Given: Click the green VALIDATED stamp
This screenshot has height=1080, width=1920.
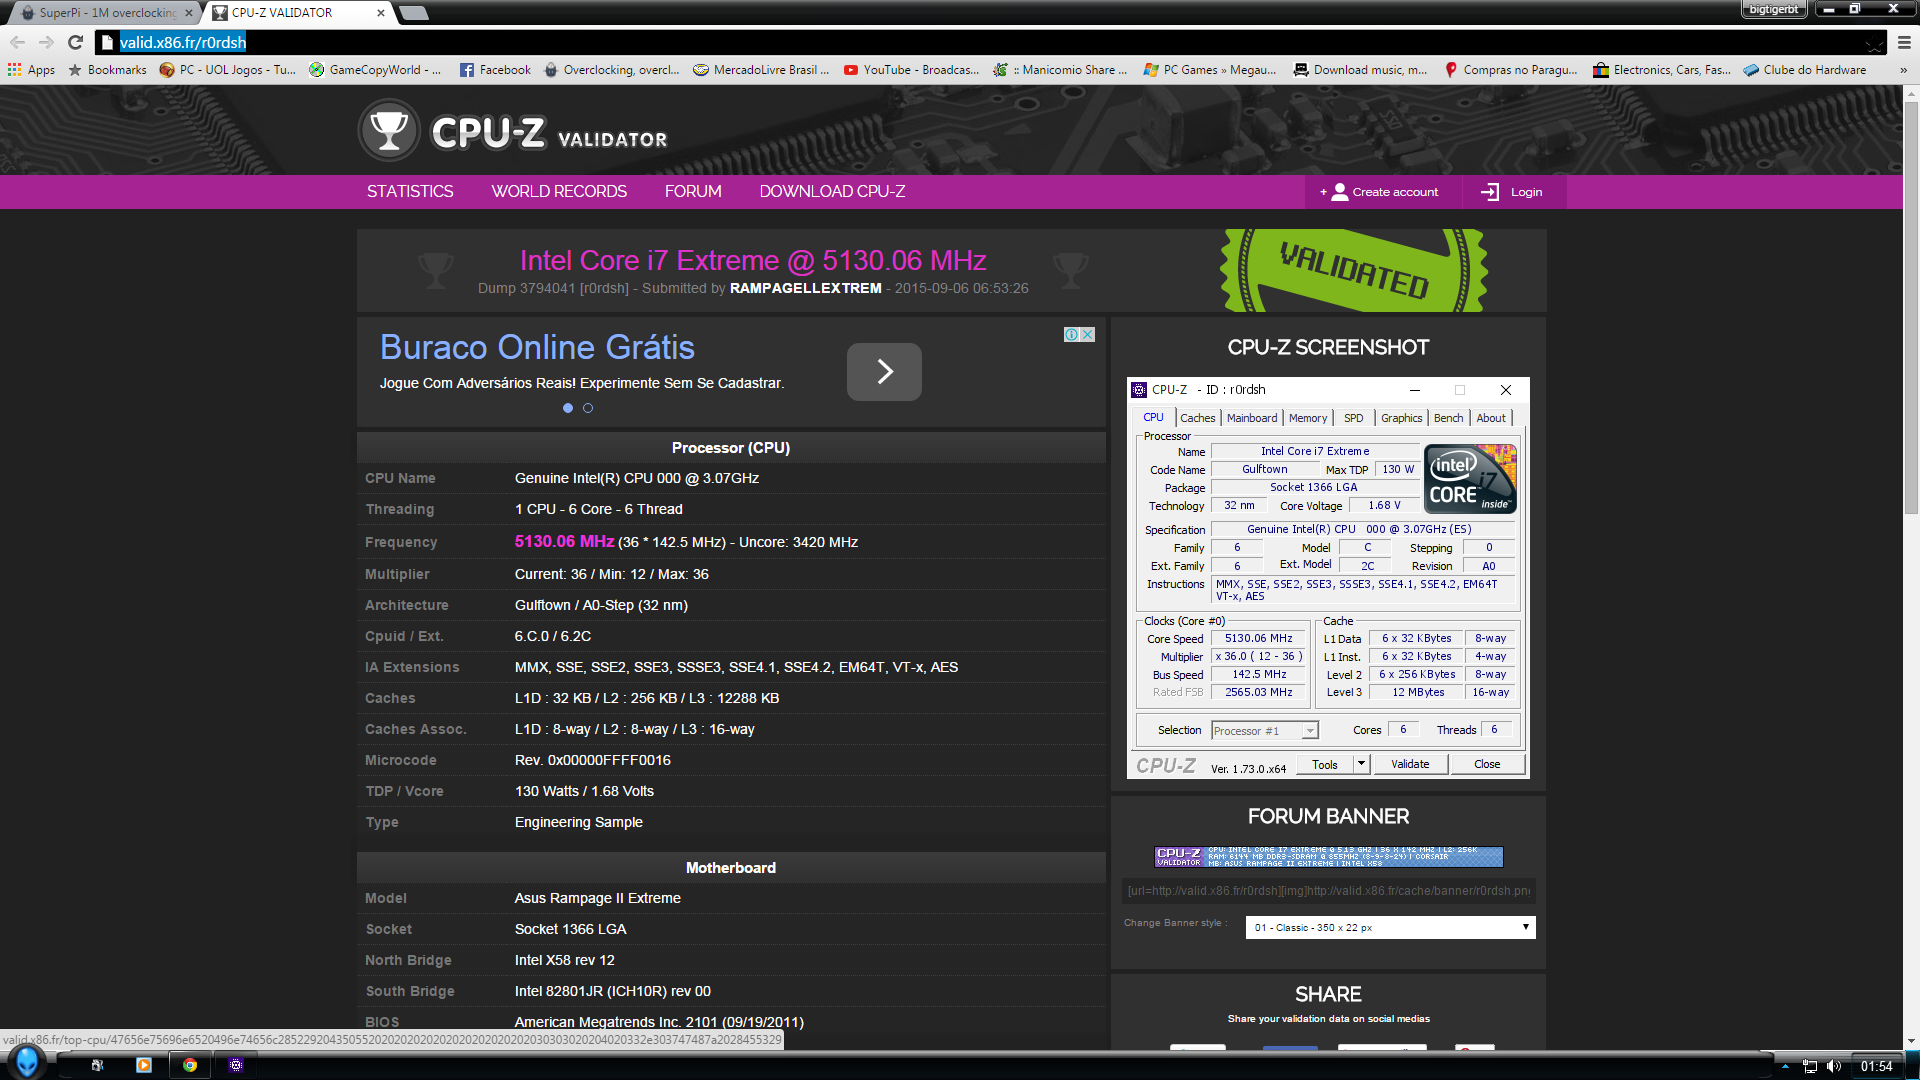Looking at the screenshot, I should [x=1354, y=270].
